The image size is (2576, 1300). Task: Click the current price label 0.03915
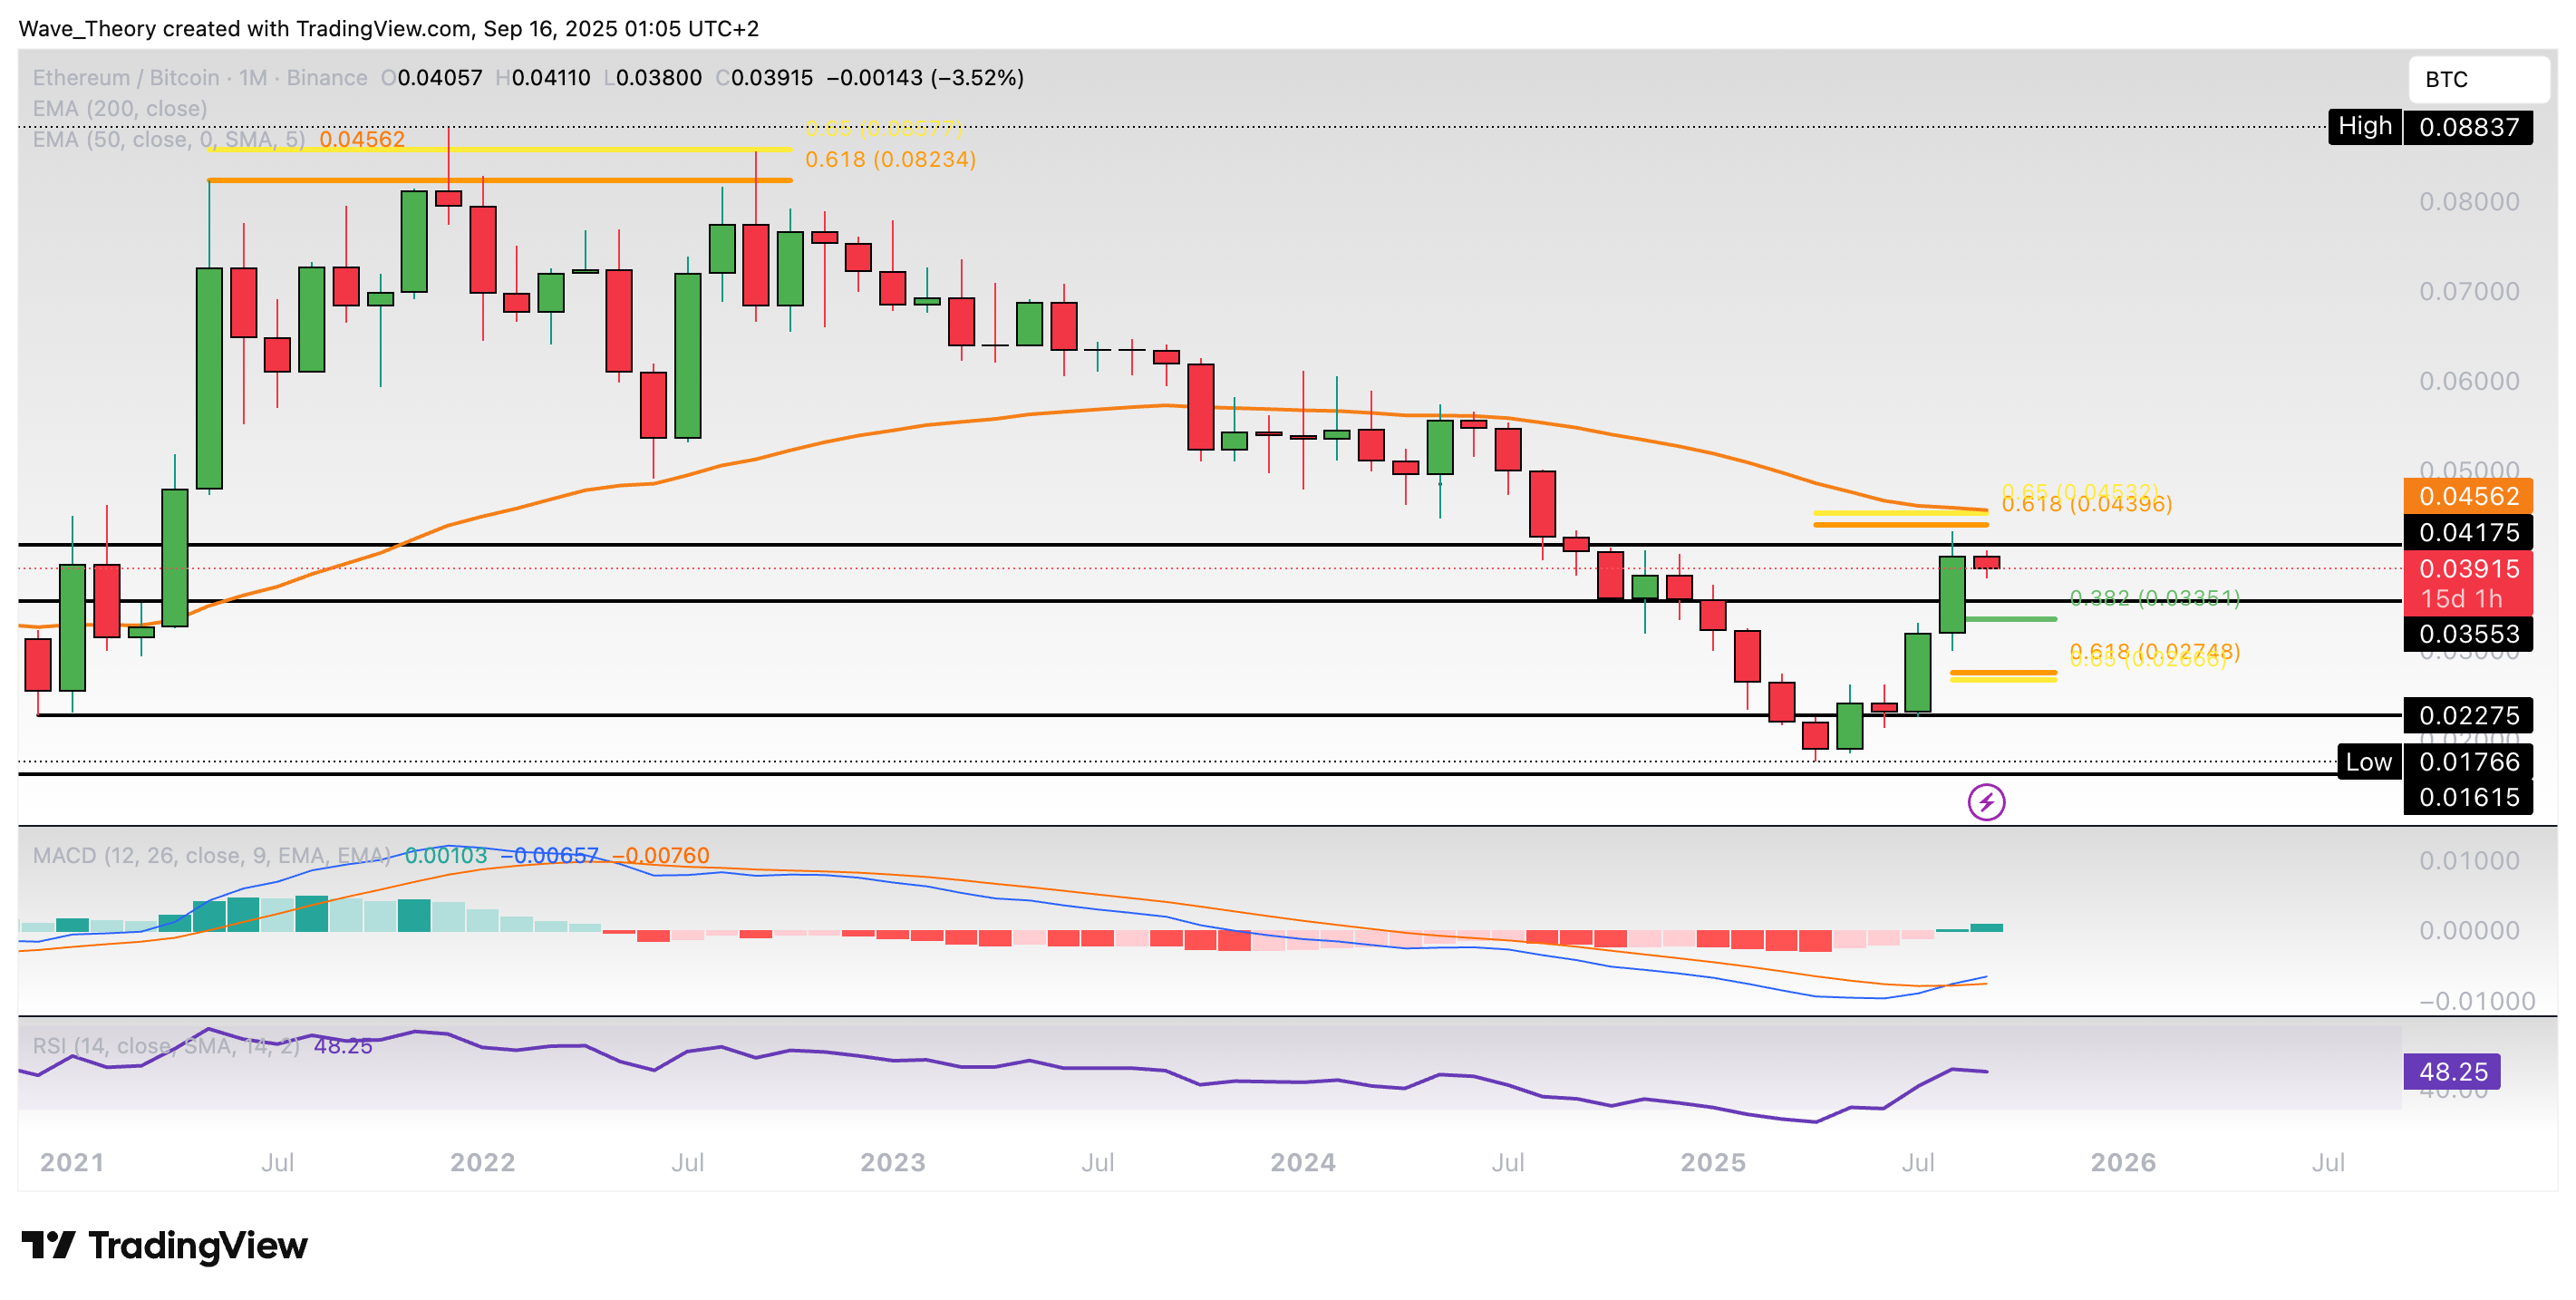pos(2469,569)
